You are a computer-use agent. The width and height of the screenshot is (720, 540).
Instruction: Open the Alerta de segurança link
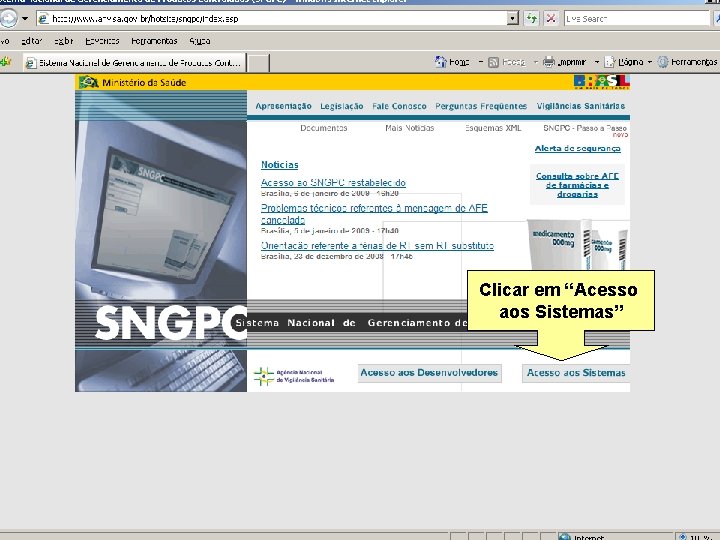click(x=577, y=148)
